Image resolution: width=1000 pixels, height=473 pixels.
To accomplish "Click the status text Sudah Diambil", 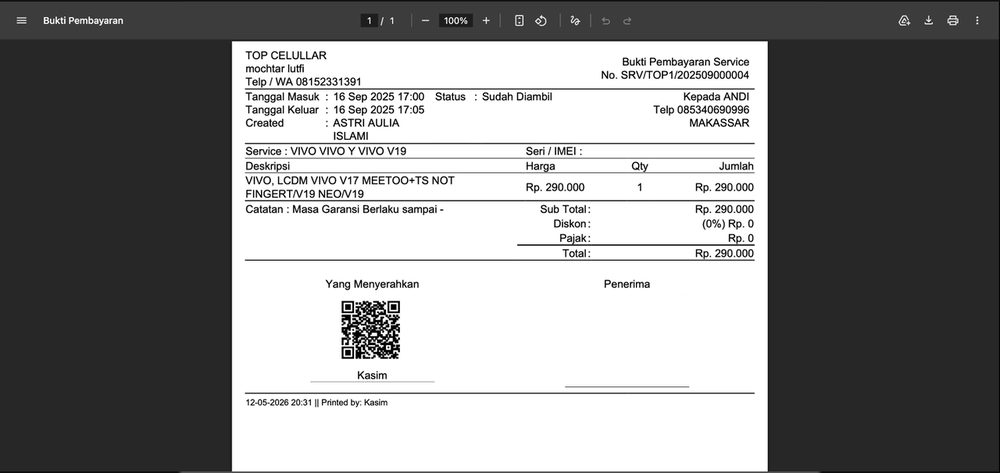I will point(517,97).
